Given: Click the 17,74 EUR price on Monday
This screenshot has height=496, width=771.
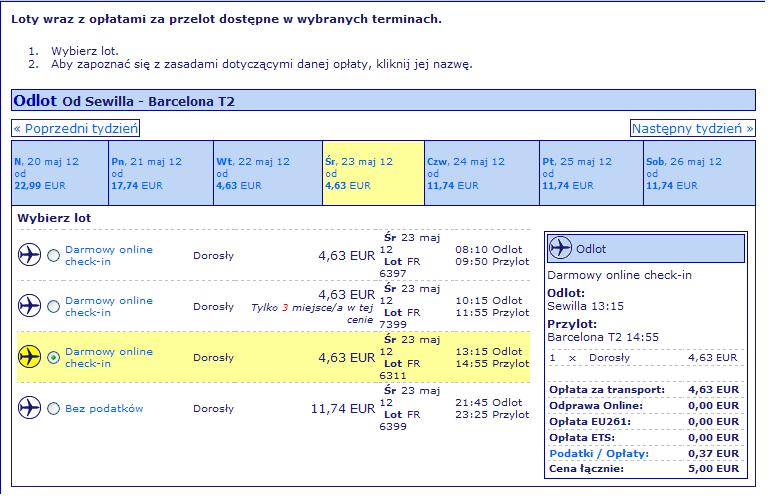Looking at the screenshot, I should [x=137, y=185].
